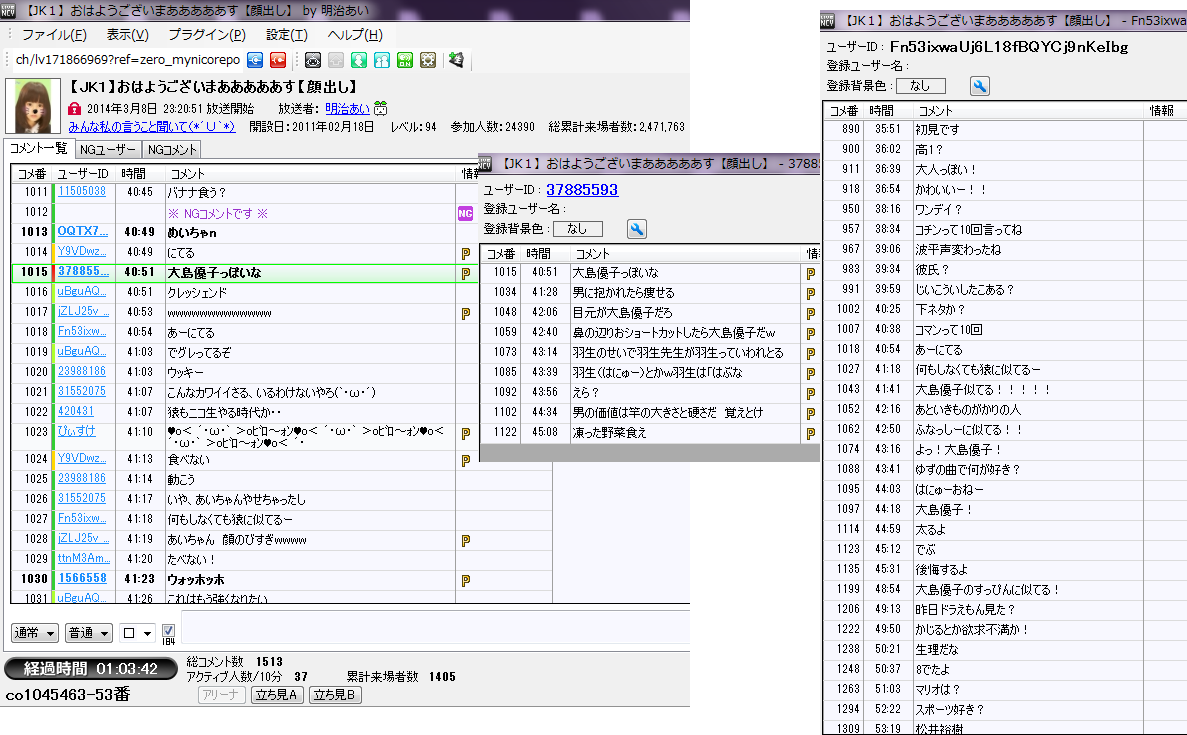Viewport: 1187px width, 735px height.
Task: Open the 通常 comment position dropdown
Action: point(35,633)
